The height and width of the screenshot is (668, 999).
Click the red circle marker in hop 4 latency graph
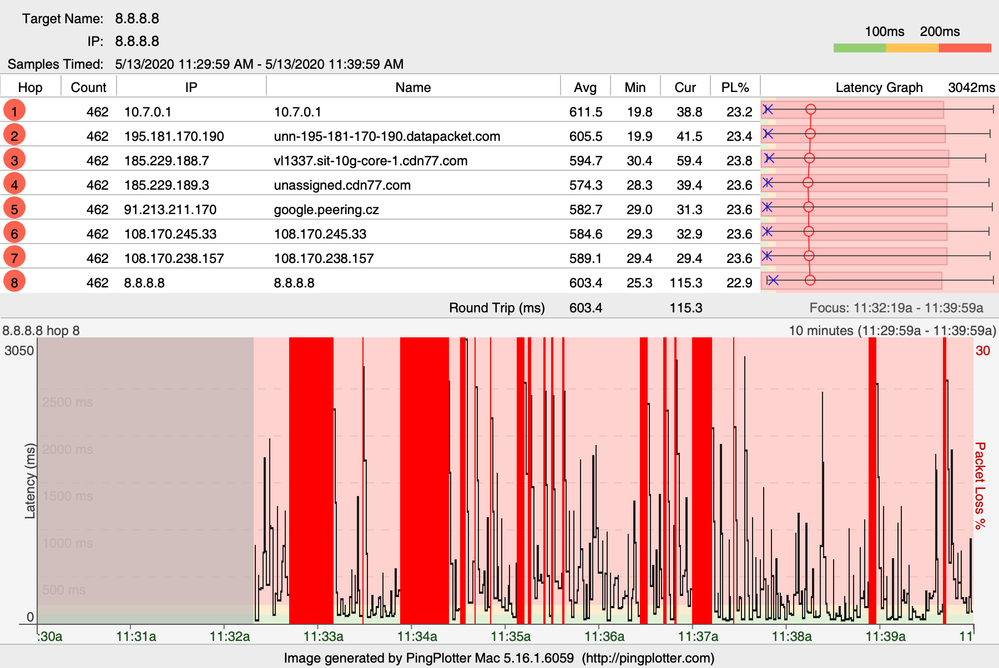pos(808,182)
